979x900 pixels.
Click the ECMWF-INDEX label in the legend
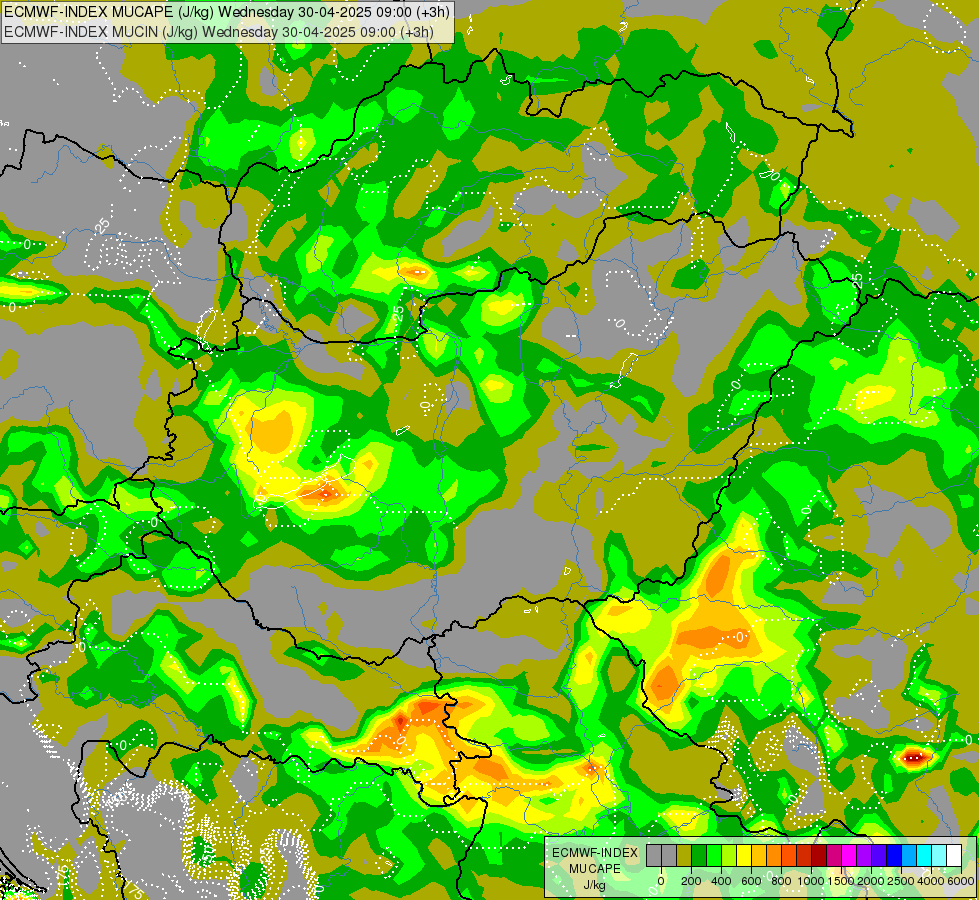pyautogui.click(x=595, y=853)
